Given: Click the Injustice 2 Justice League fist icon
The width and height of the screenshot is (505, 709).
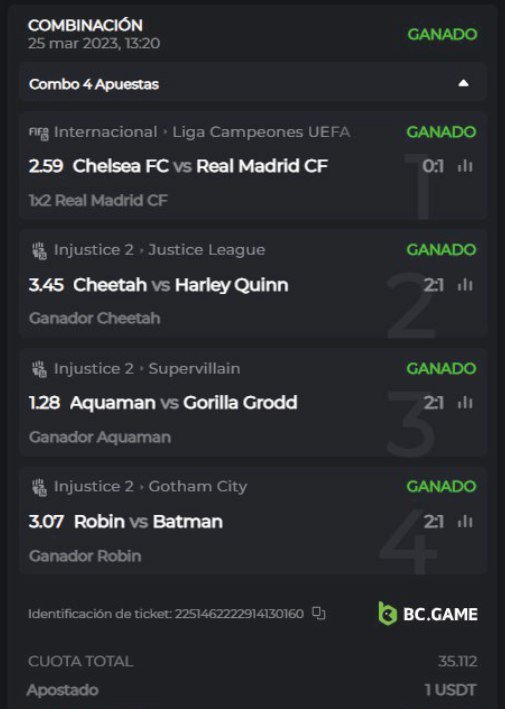Looking at the screenshot, I should (39, 251).
